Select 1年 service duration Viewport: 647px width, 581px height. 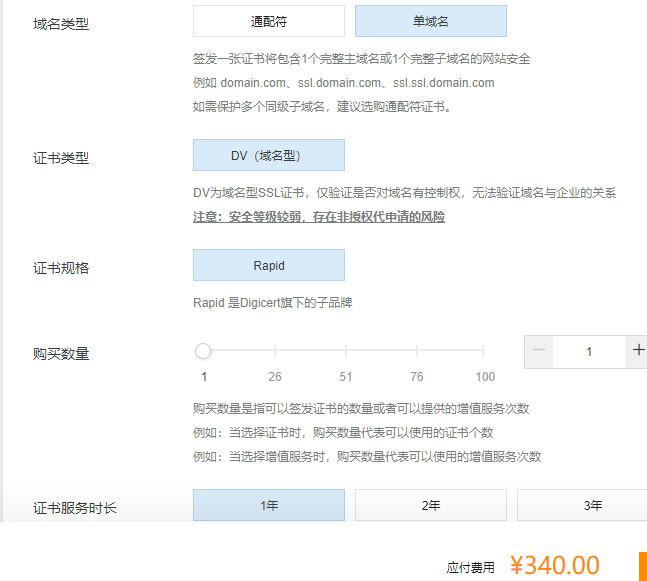tap(268, 505)
